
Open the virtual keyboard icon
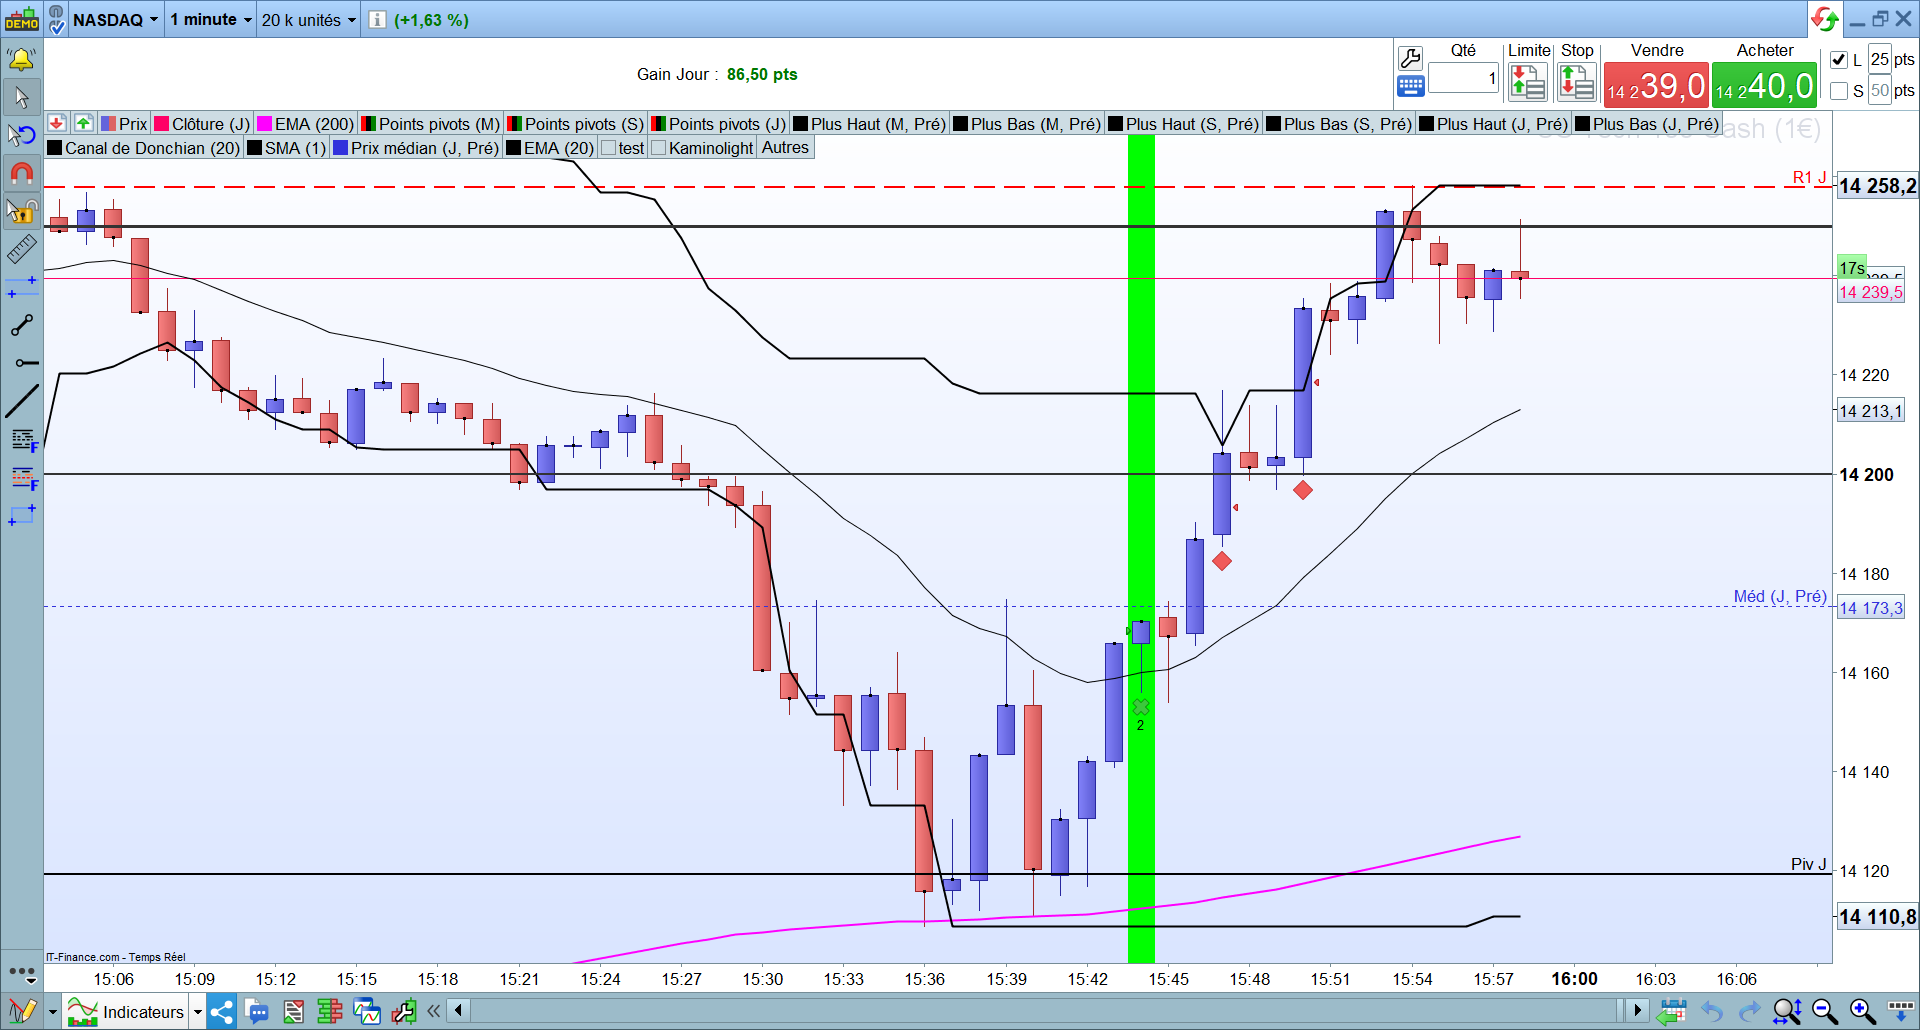tap(1410, 87)
